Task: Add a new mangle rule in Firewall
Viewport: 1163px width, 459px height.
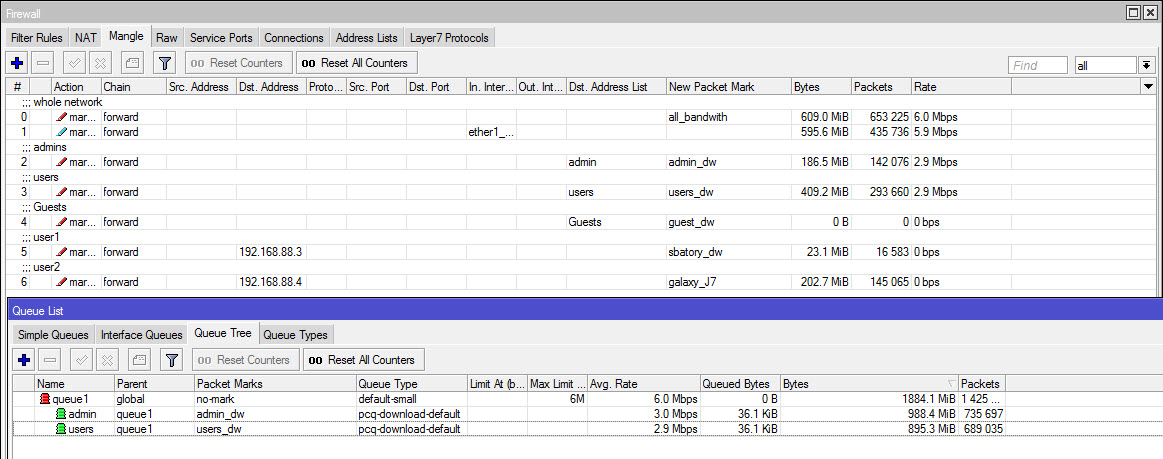Action: 17,63
